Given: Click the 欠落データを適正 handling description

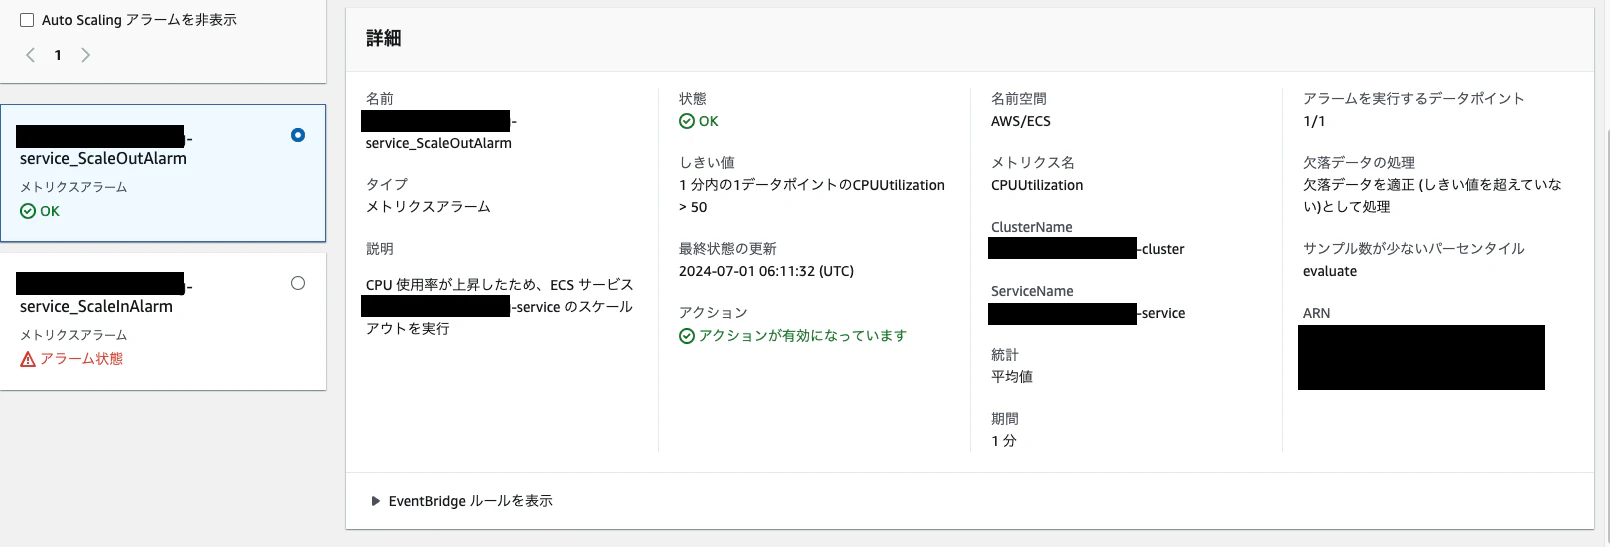Looking at the screenshot, I should click(1432, 196).
